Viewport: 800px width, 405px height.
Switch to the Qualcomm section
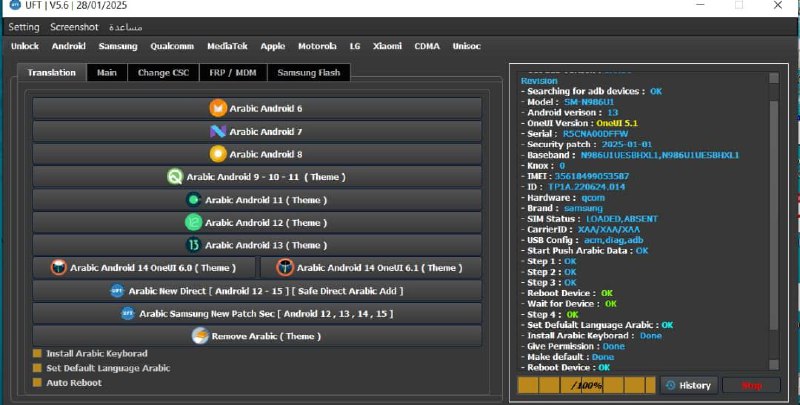(x=172, y=46)
